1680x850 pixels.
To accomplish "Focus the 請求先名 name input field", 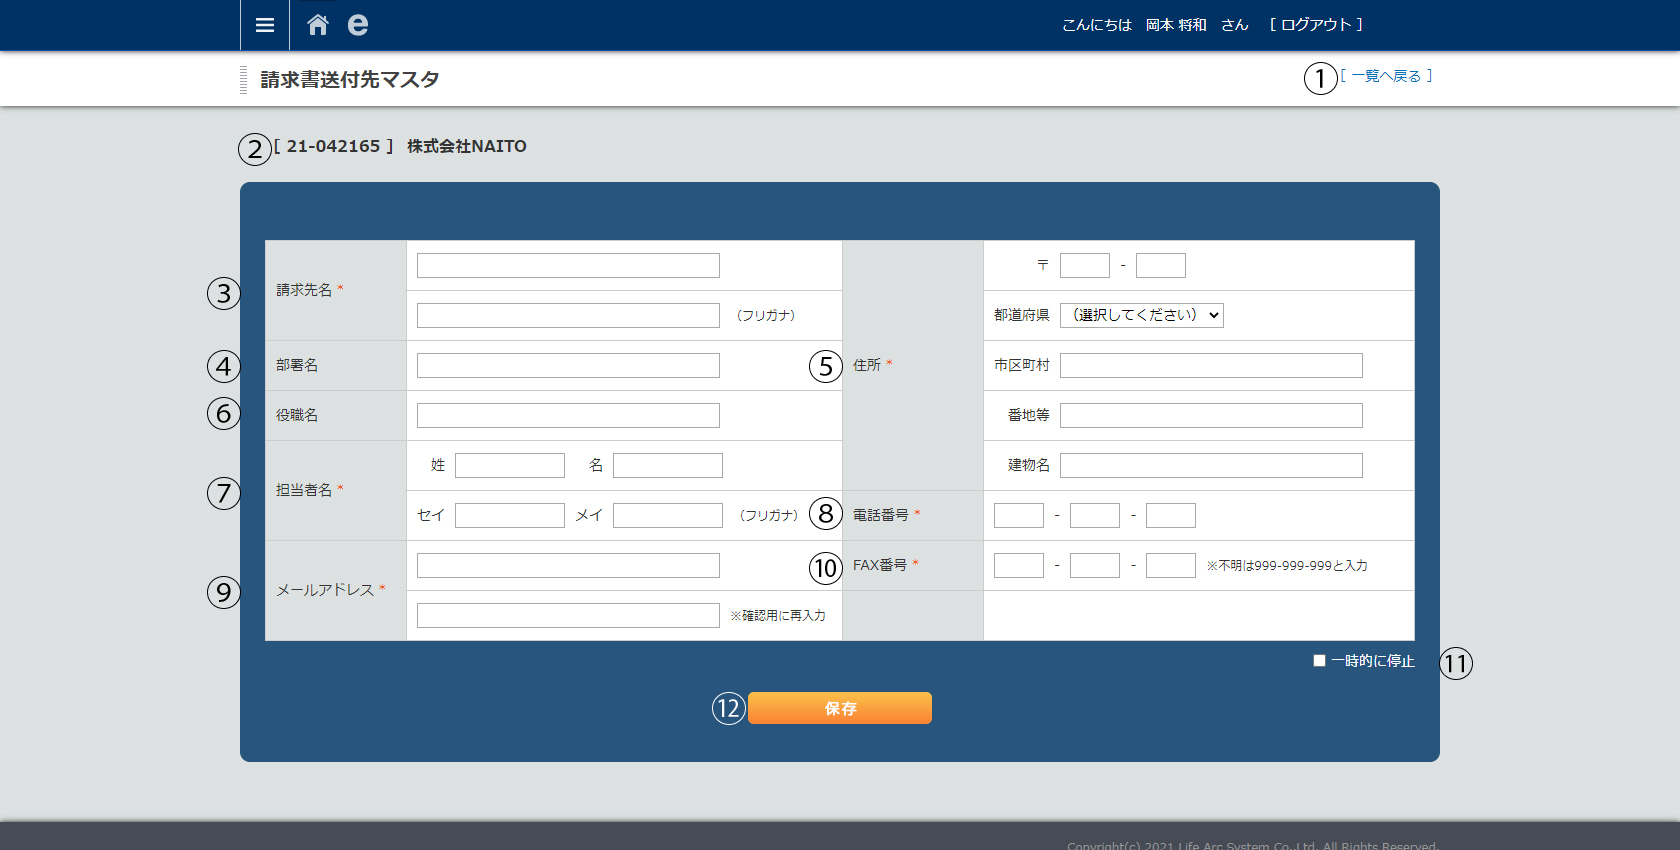I will (568, 265).
